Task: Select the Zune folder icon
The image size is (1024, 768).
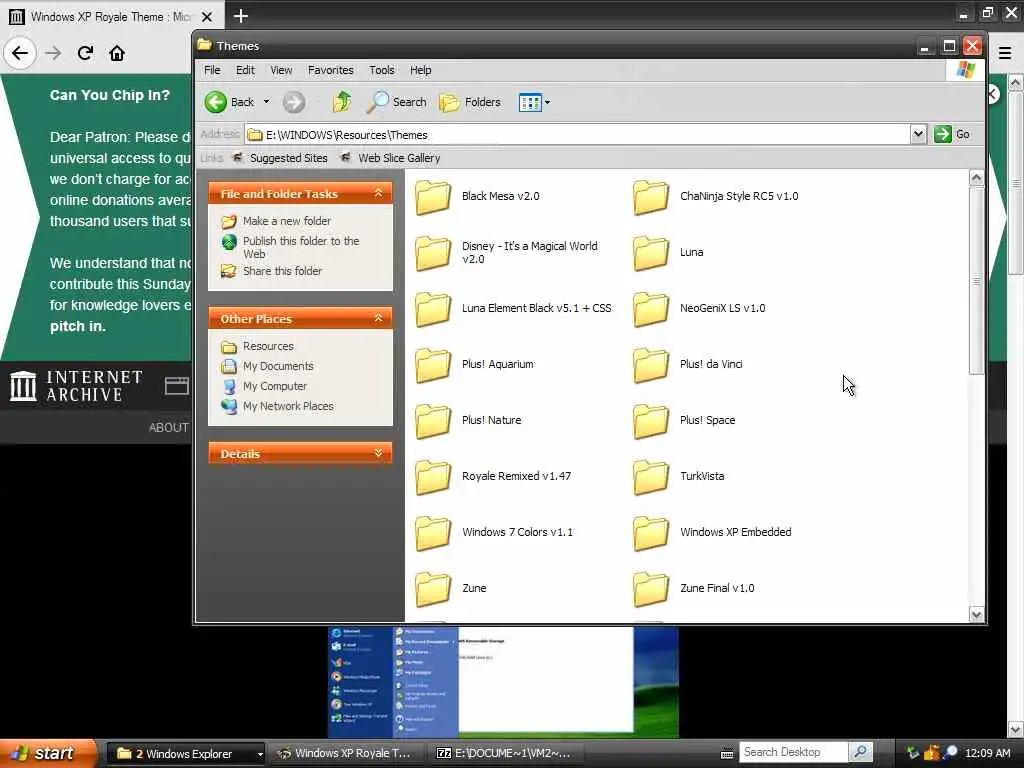Action: 433,590
